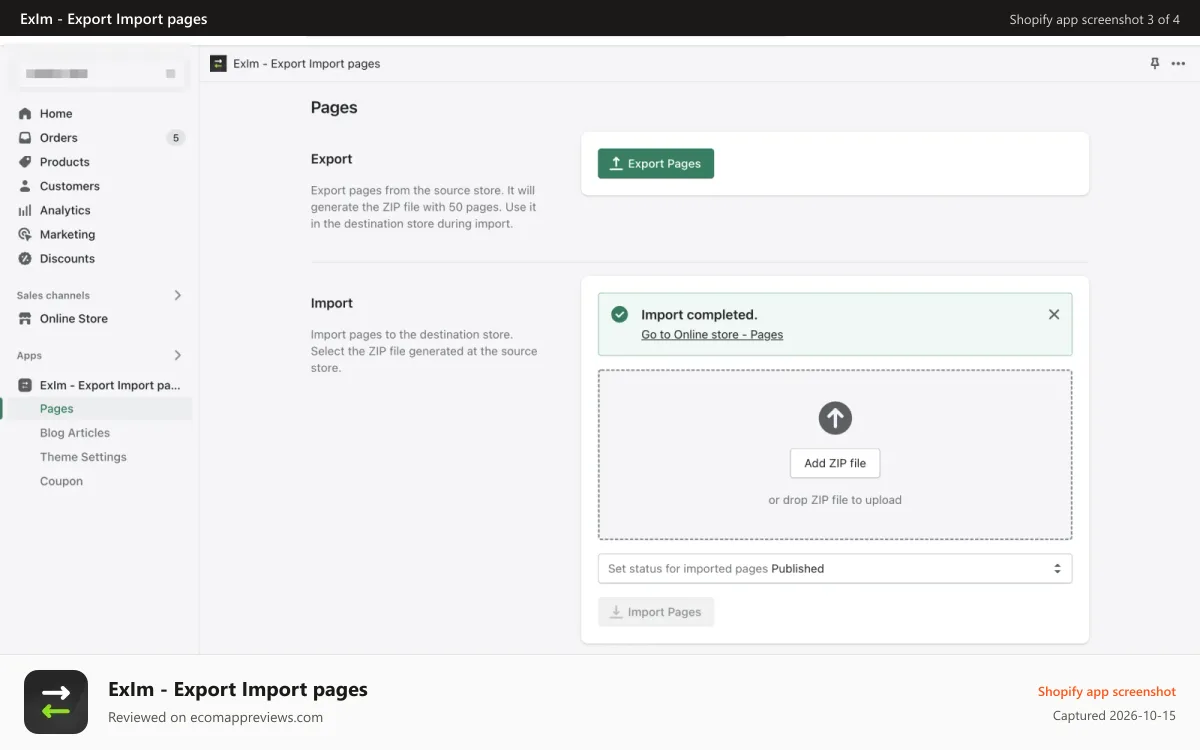Click the Discounts badge icon
The width and height of the screenshot is (1200, 750).
25,258
